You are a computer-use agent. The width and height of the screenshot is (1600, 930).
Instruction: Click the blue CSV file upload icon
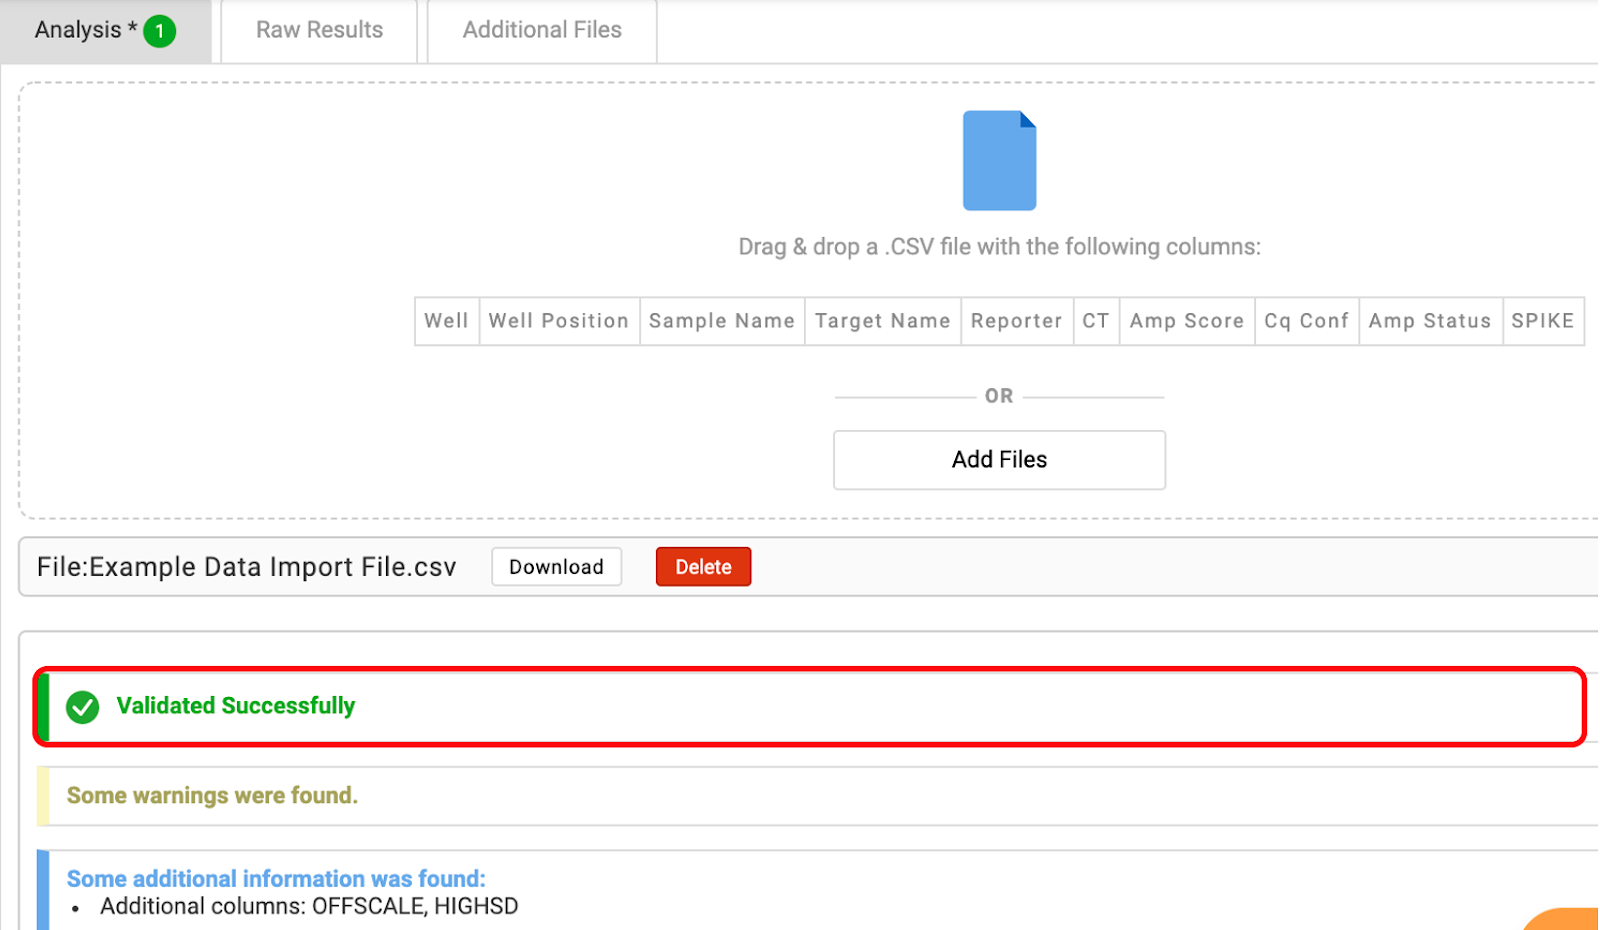999,160
